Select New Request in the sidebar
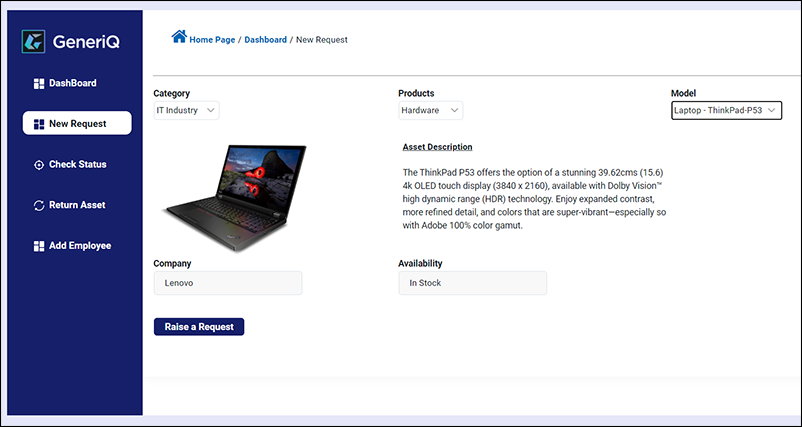 tap(77, 123)
